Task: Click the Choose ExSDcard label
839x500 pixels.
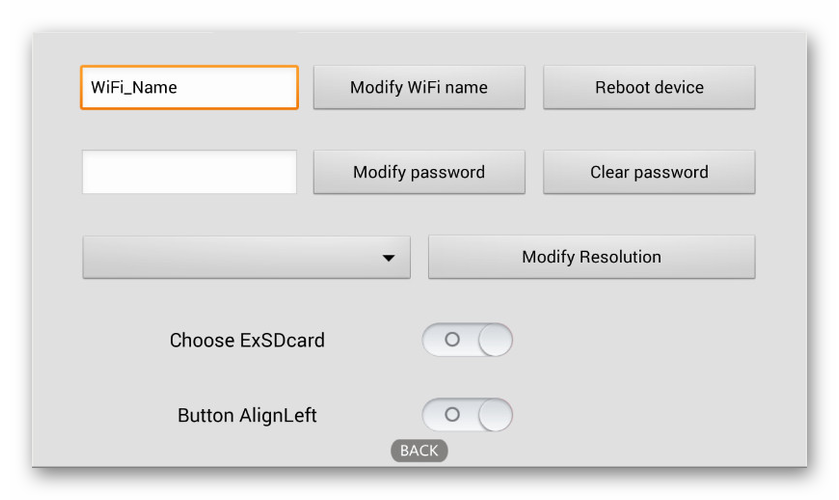Action: pyautogui.click(x=247, y=340)
